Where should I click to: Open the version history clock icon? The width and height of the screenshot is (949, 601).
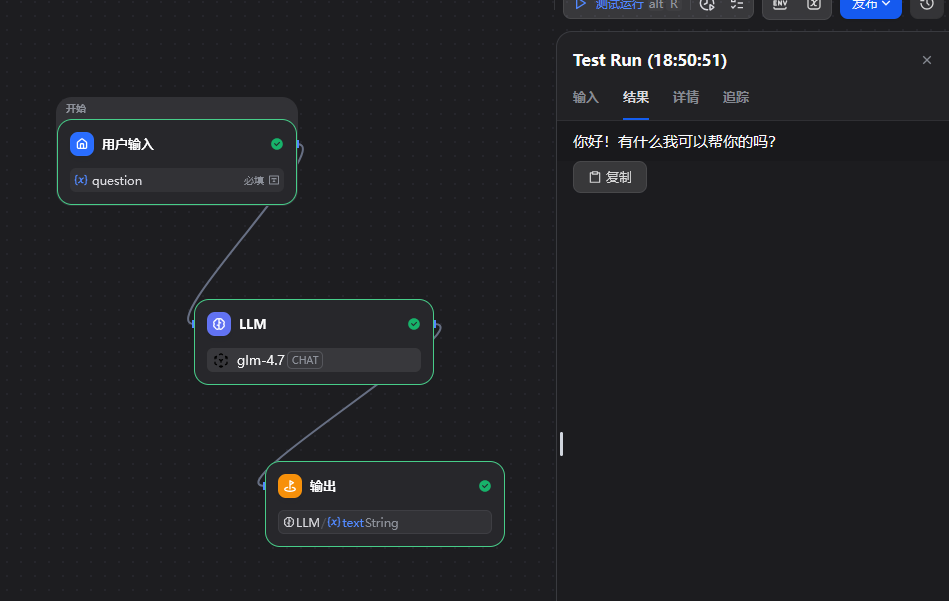[927, 5]
